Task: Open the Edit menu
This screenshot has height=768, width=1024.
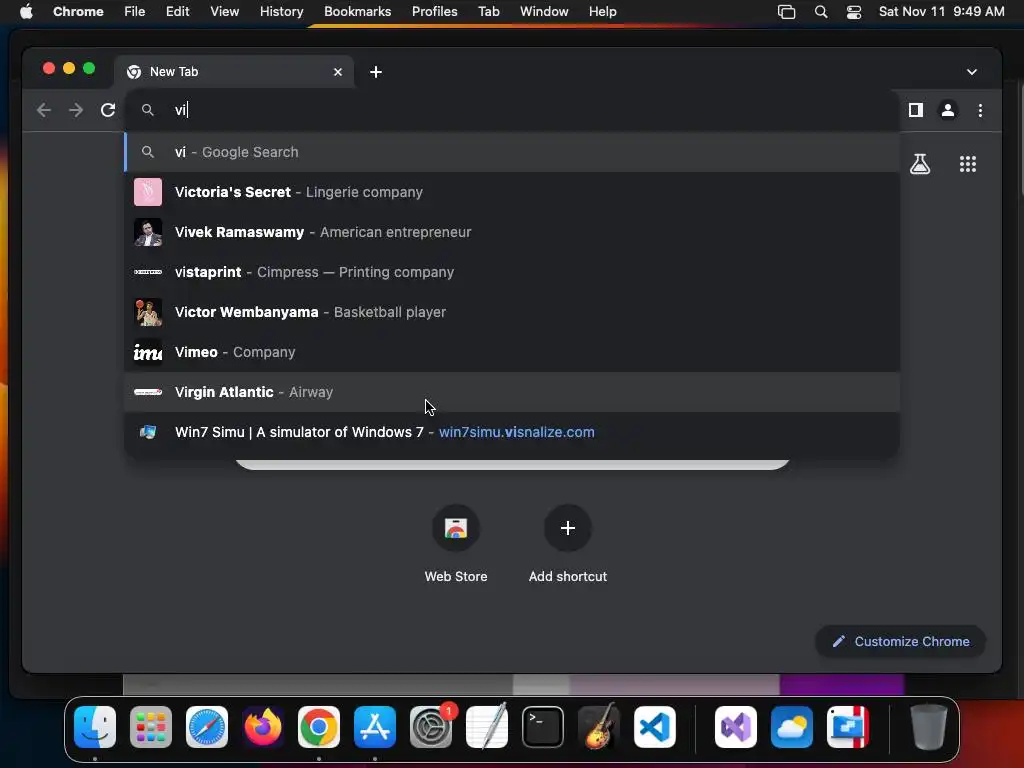Action: 177,12
